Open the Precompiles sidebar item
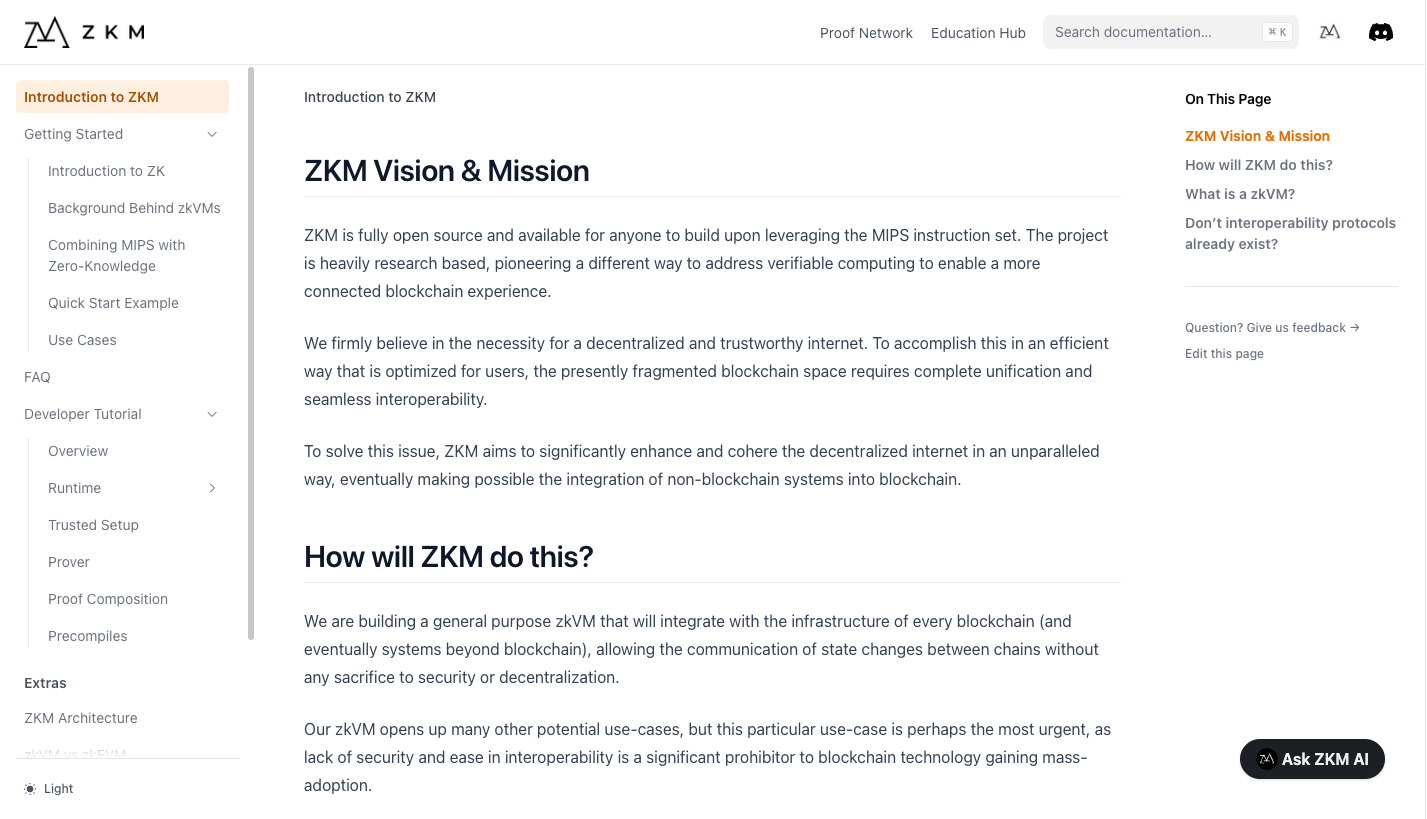1427x819 pixels. point(88,636)
